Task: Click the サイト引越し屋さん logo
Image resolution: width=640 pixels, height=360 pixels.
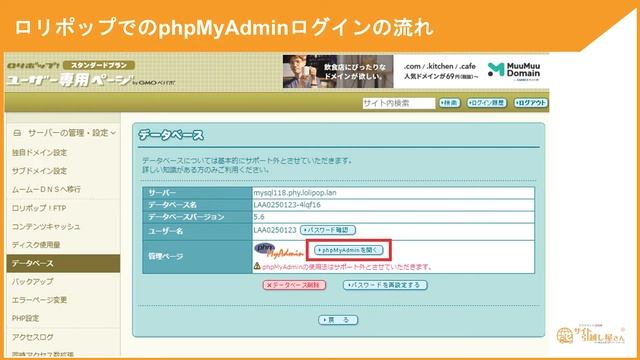Action: pos(590,335)
